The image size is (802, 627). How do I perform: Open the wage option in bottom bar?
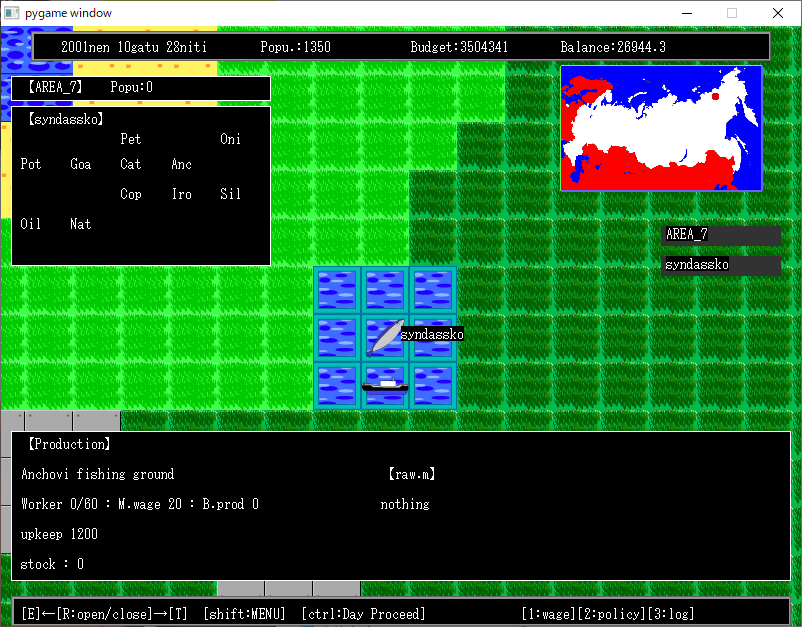pos(548,614)
